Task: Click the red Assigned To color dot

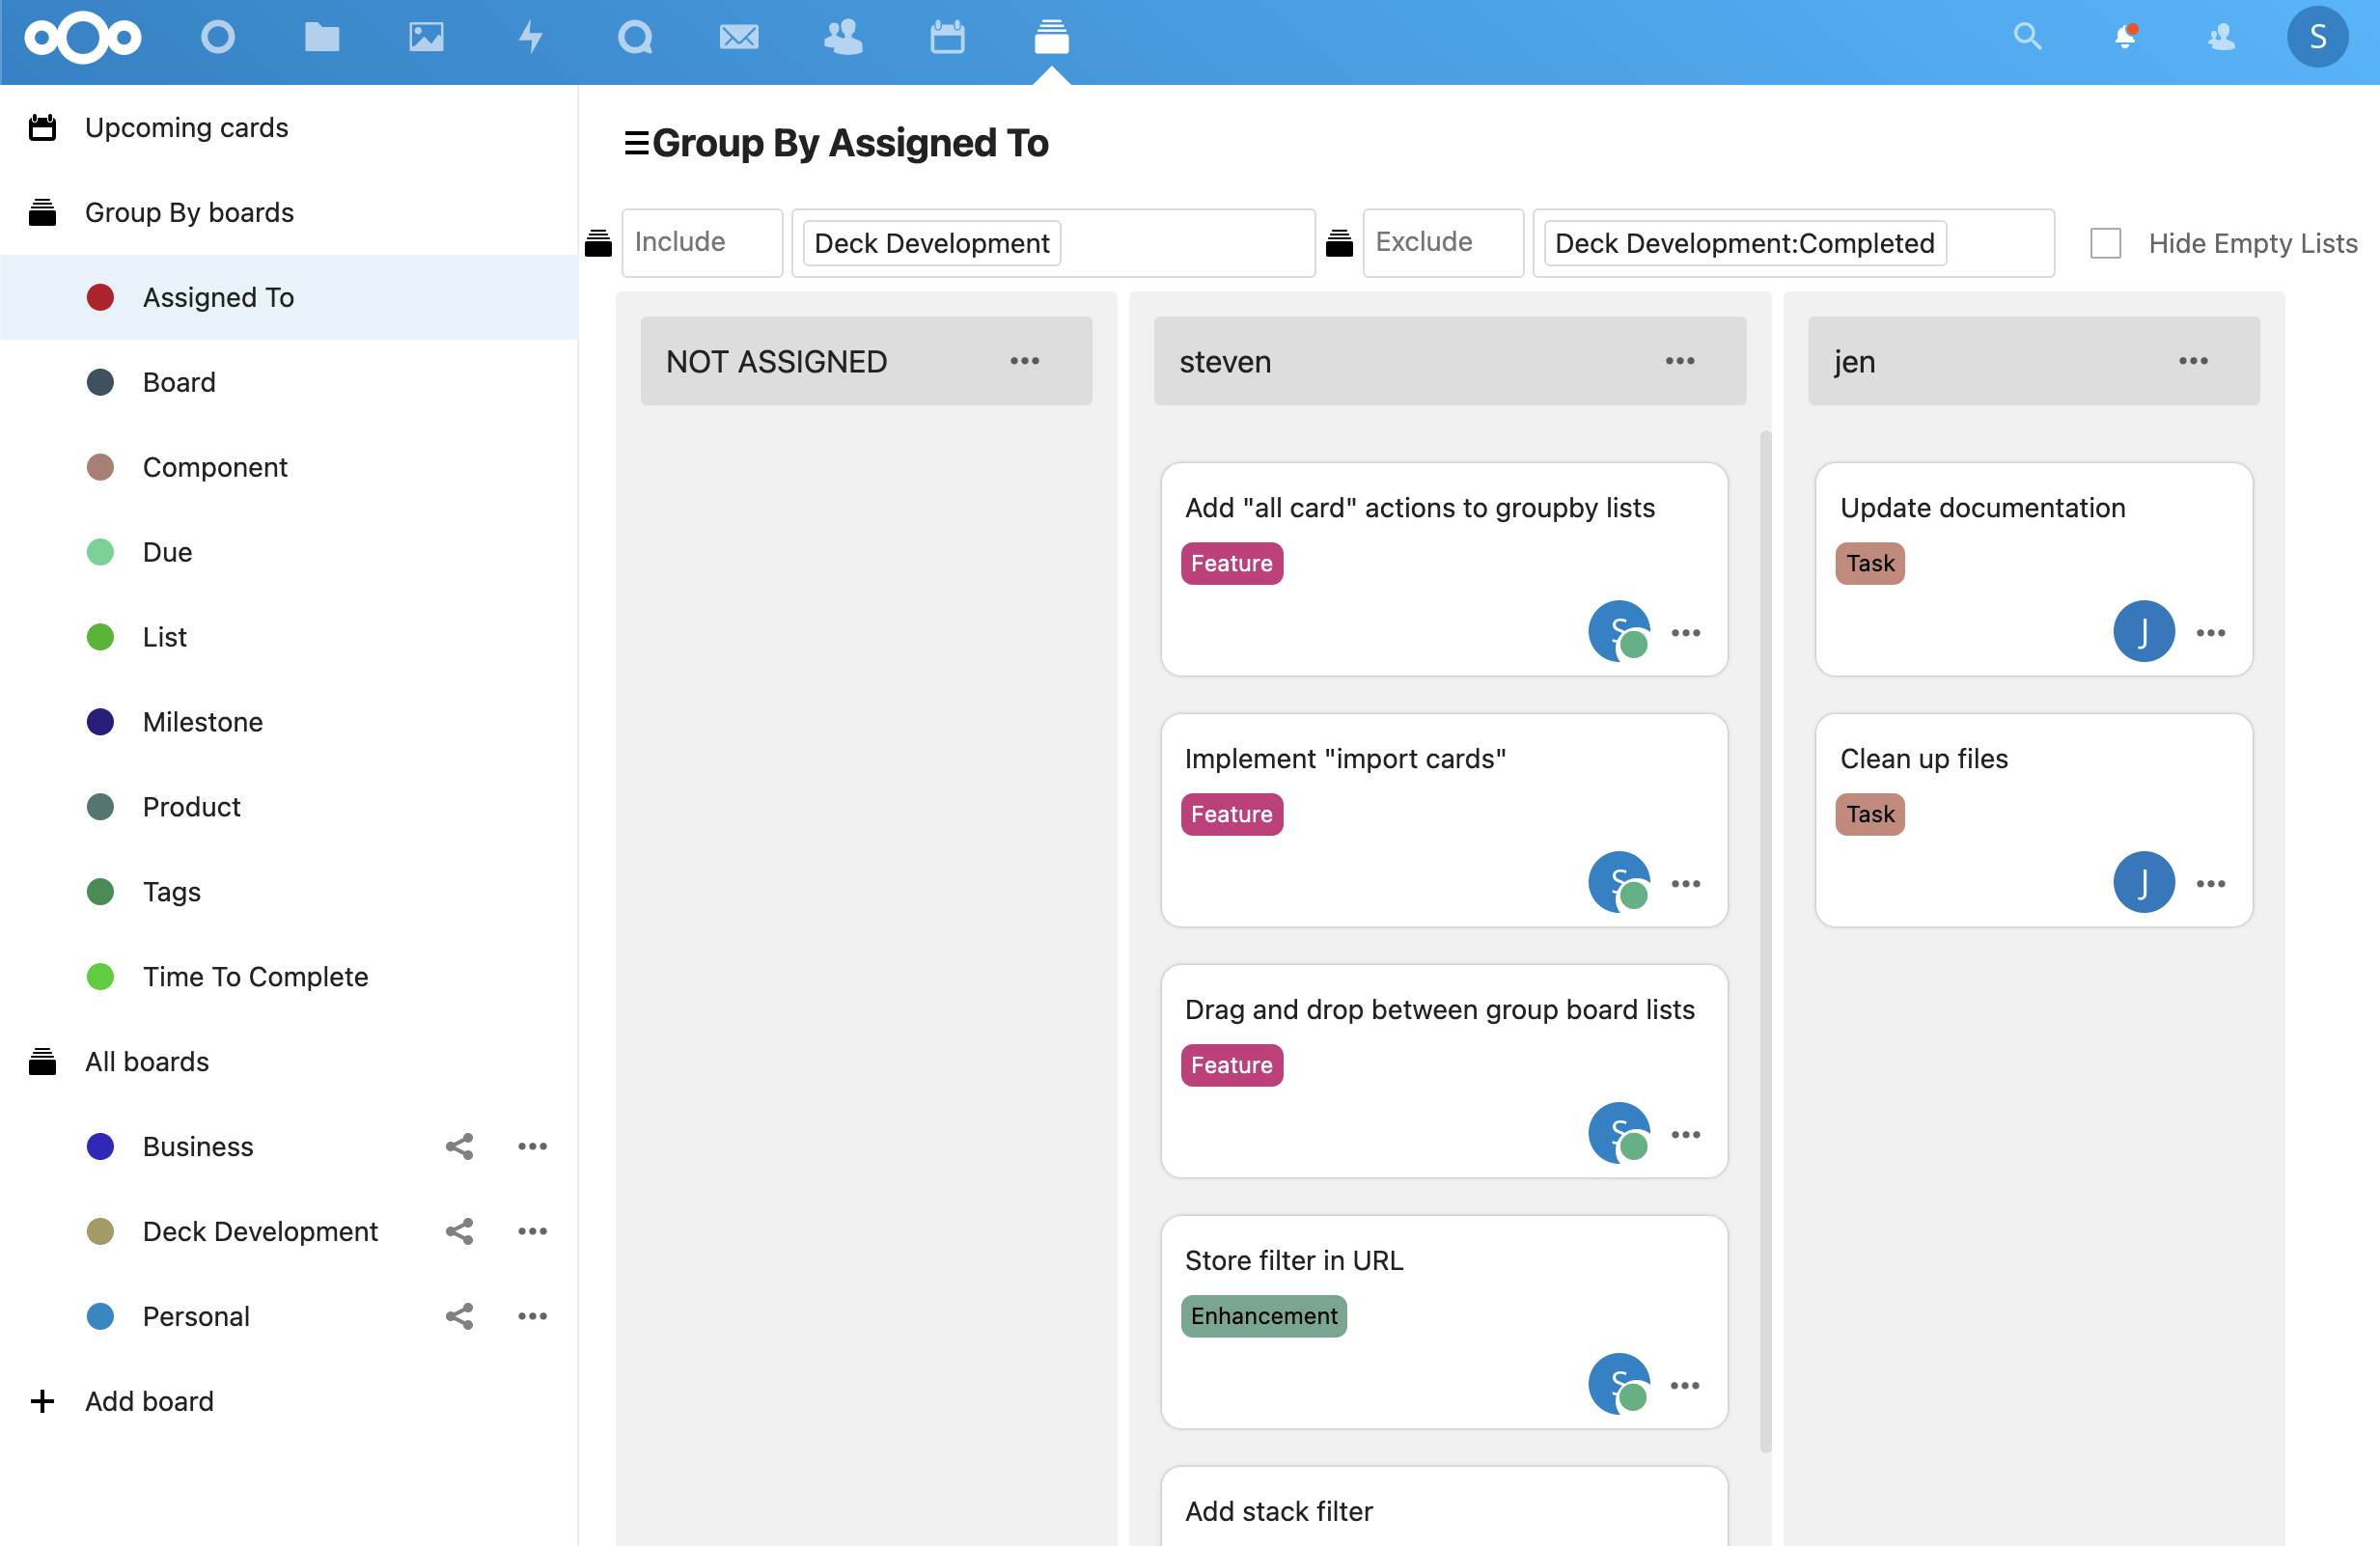Action: [x=100, y=297]
